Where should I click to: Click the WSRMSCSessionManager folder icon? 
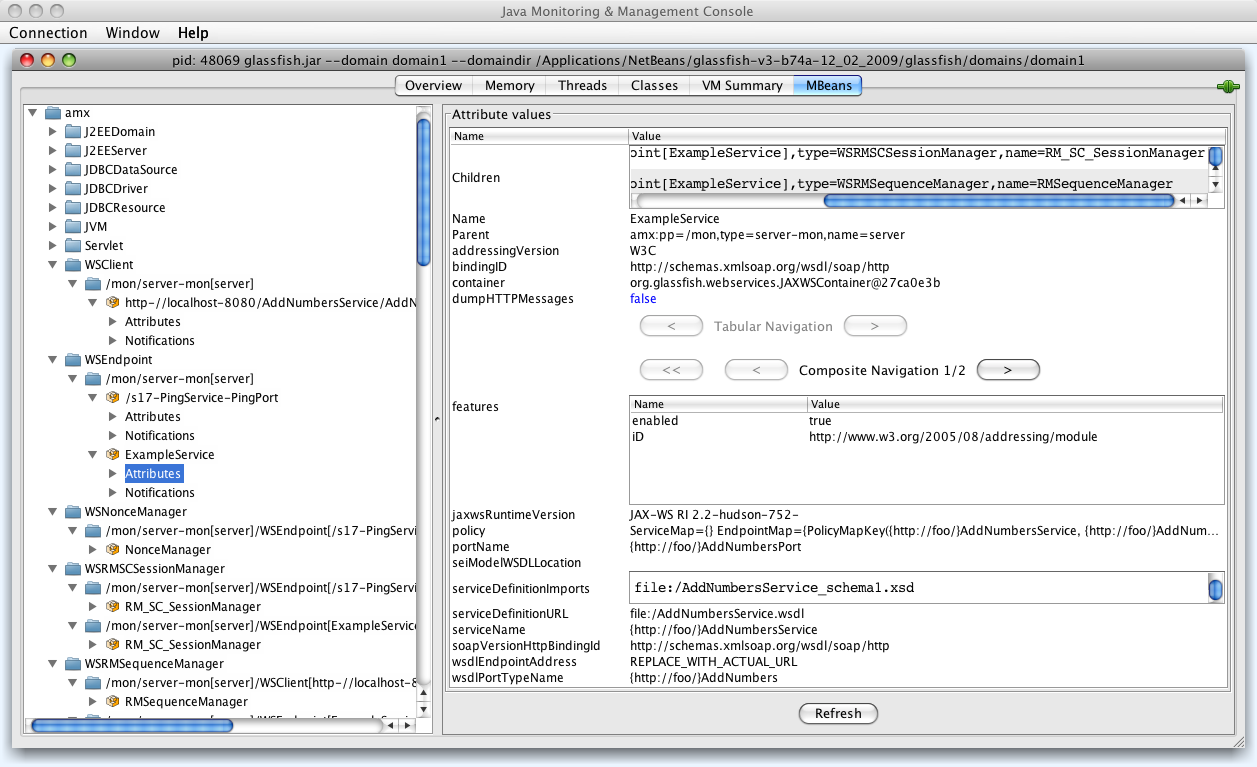(x=72, y=569)
